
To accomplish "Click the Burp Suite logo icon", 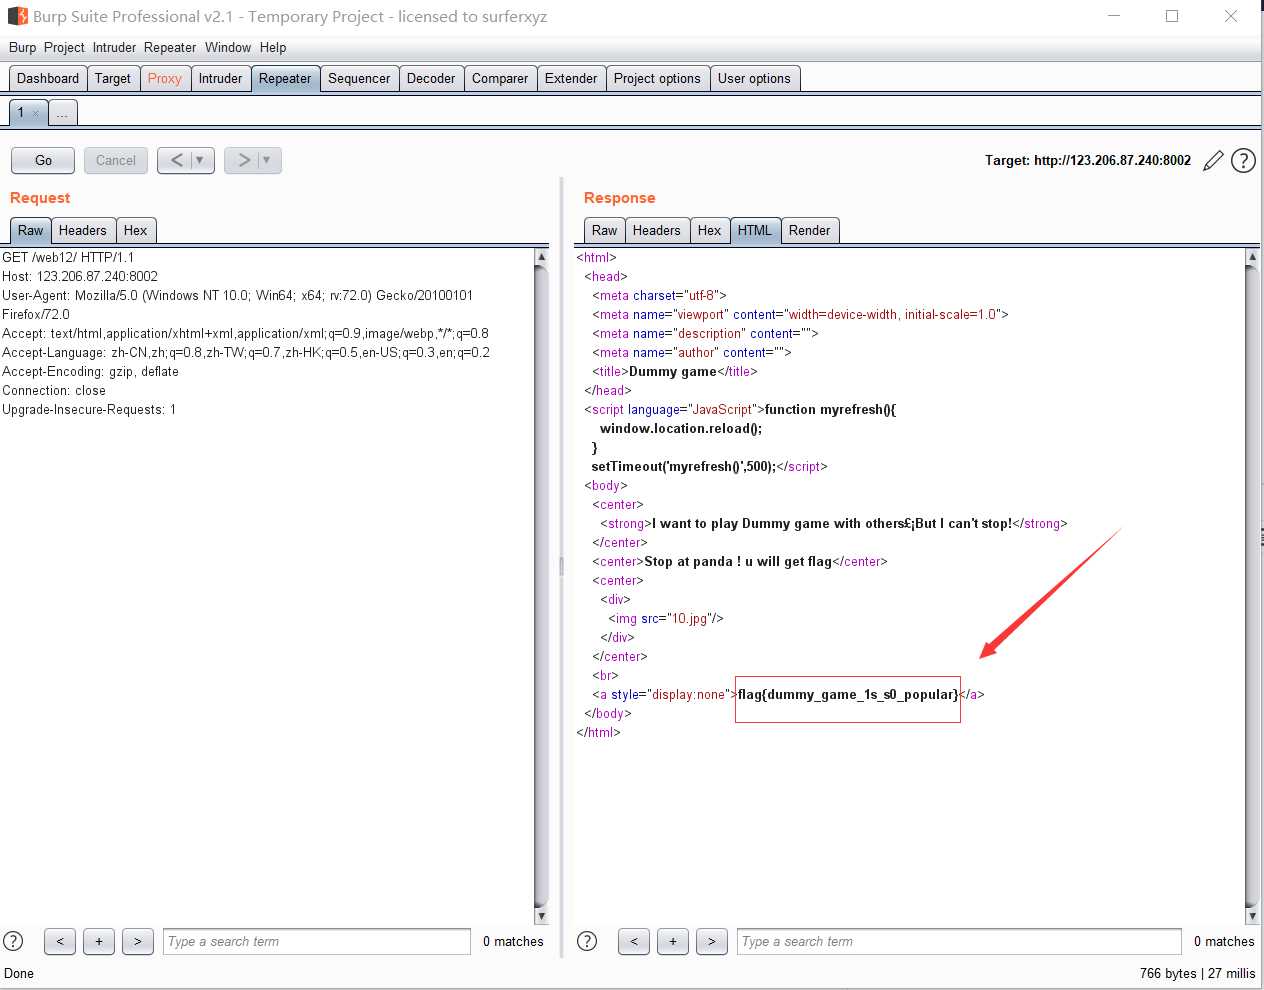I will pos(17,16).
